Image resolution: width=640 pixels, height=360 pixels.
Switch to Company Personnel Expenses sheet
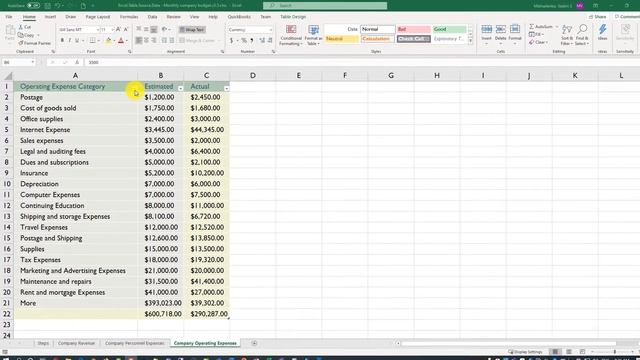point(134,343)
